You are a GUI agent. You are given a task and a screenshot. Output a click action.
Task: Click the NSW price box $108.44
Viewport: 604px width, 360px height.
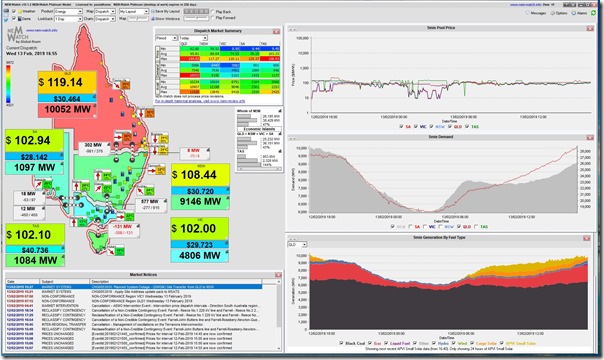(x=200, y=175)
